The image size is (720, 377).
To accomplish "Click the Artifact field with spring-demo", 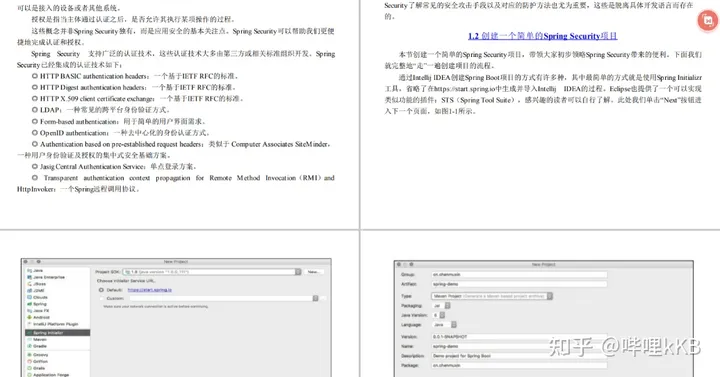I will (519, 284).
